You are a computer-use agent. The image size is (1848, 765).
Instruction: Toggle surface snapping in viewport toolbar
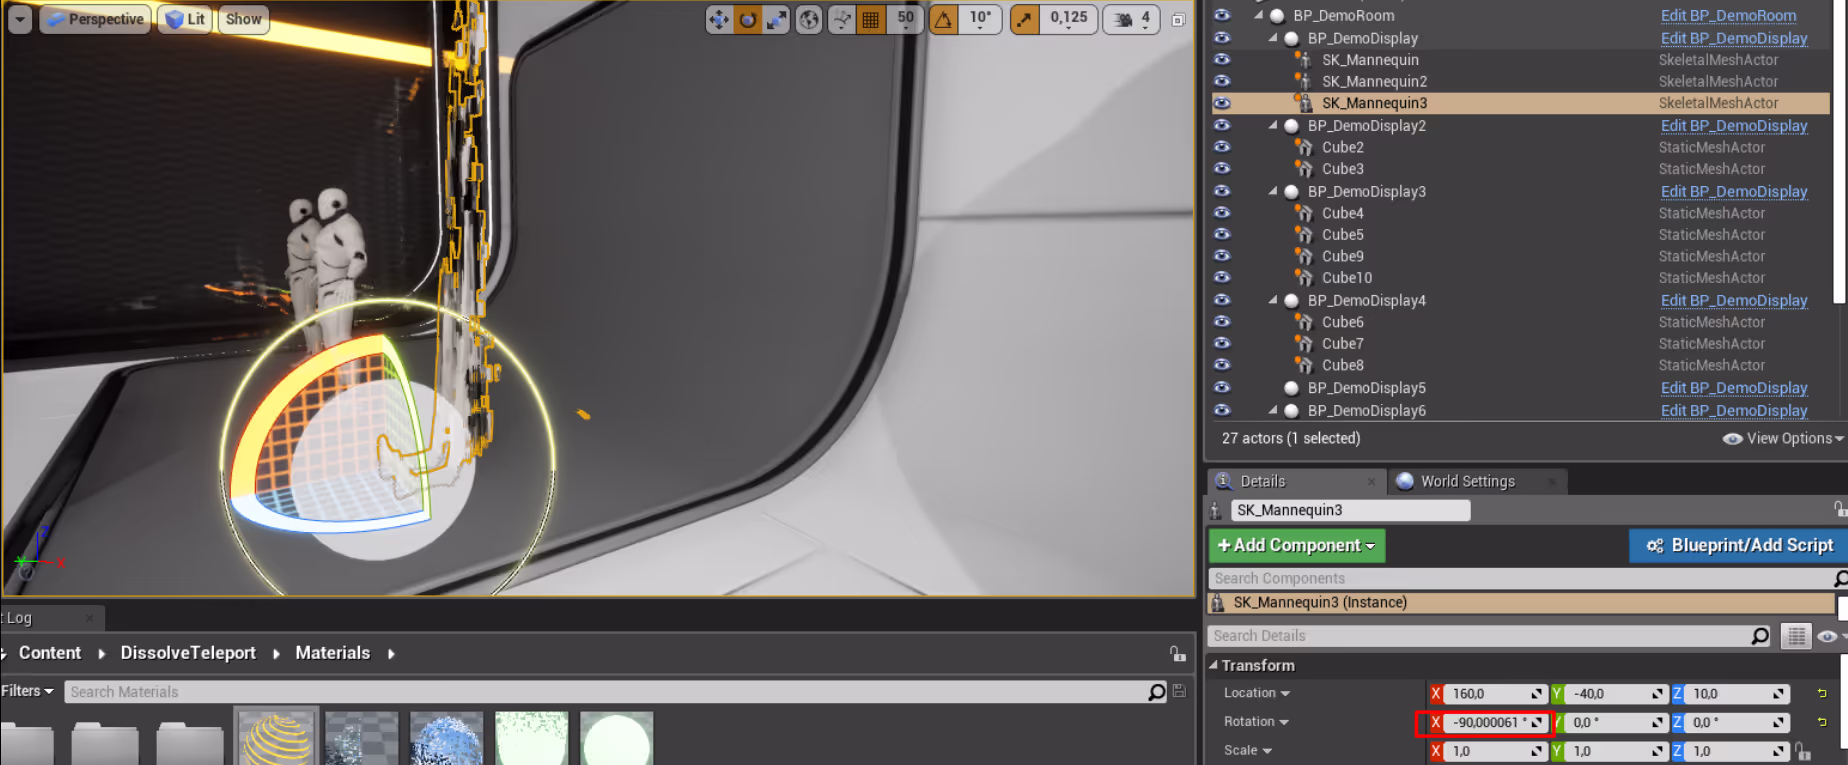(x=842, y=19)
